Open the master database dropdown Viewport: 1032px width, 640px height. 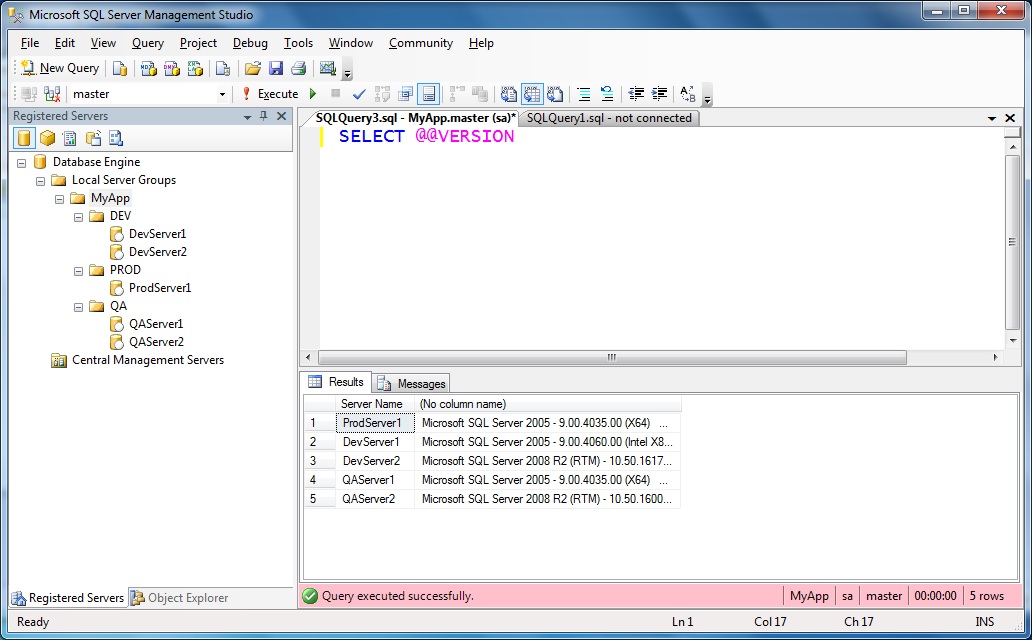pos(222,94)
